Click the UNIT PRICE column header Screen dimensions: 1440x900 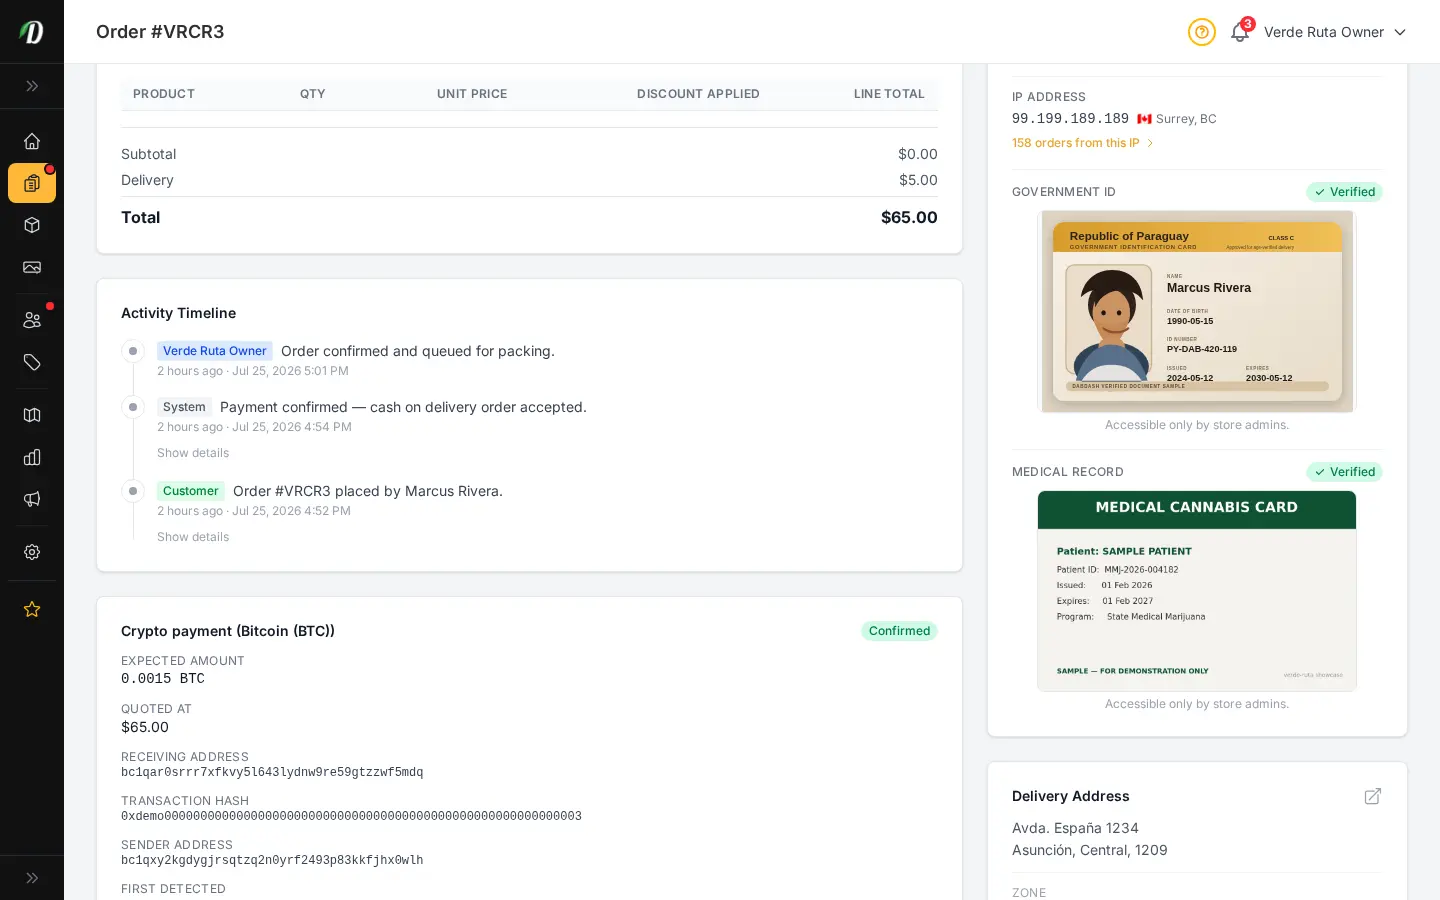(x=472, y=94)
